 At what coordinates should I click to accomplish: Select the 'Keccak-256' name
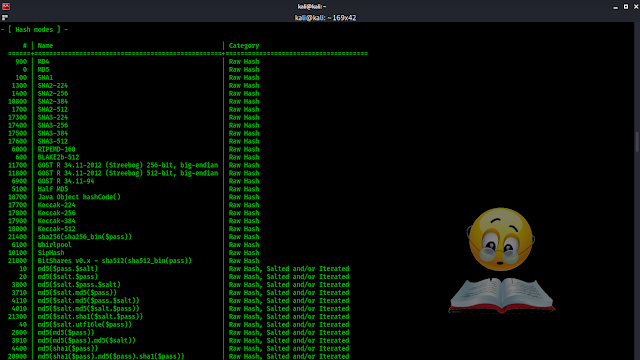[56, 213]
